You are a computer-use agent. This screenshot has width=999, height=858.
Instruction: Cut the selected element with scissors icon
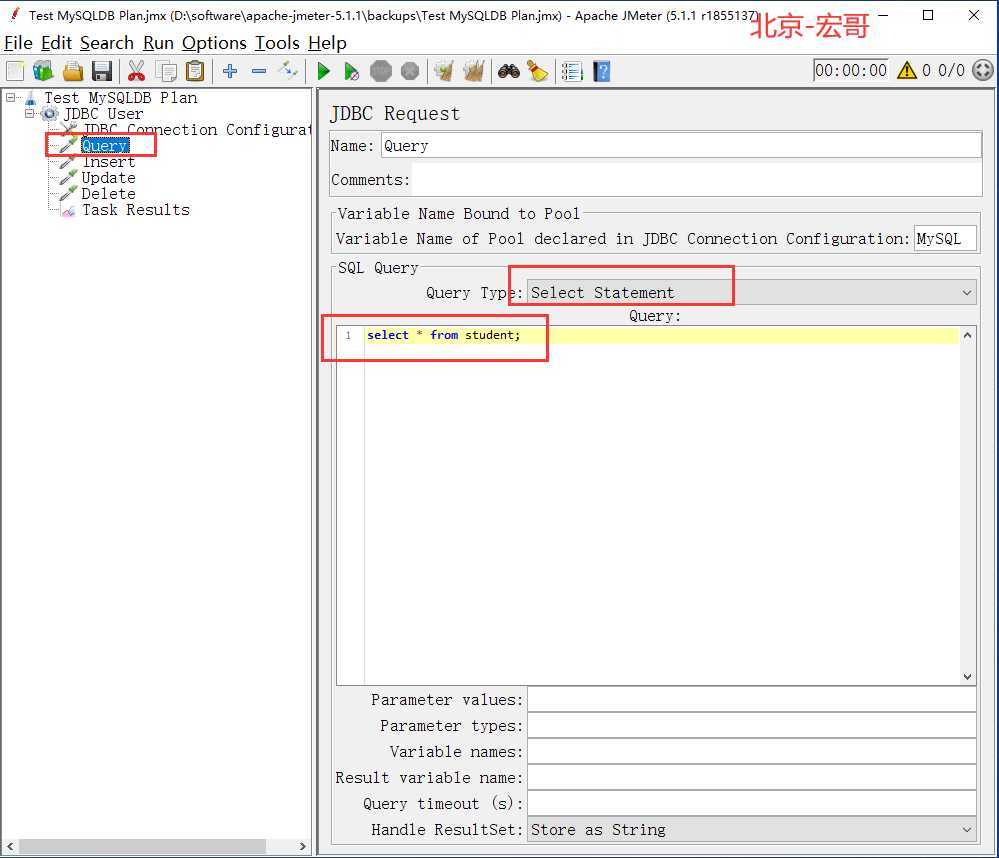tap(136, 71)
